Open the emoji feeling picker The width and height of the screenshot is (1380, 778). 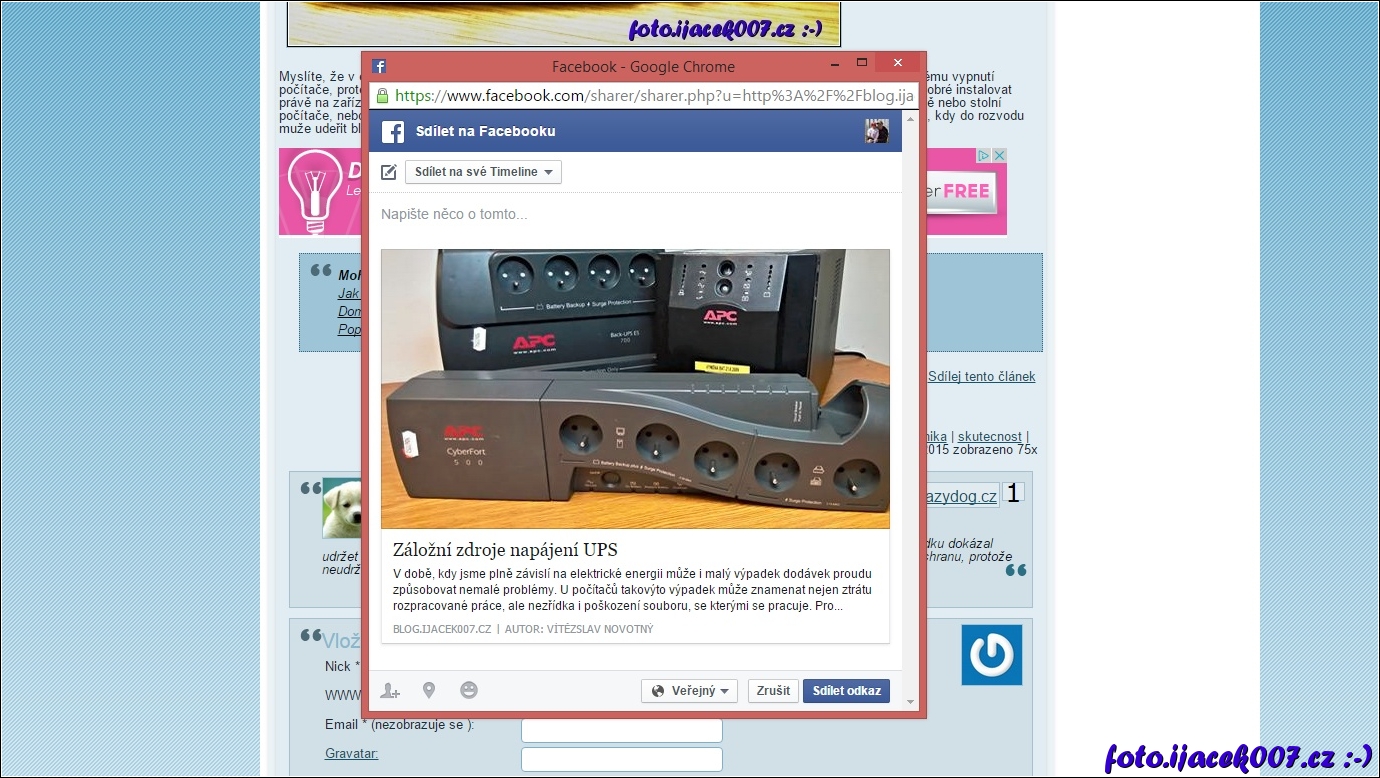pos(468,690)
